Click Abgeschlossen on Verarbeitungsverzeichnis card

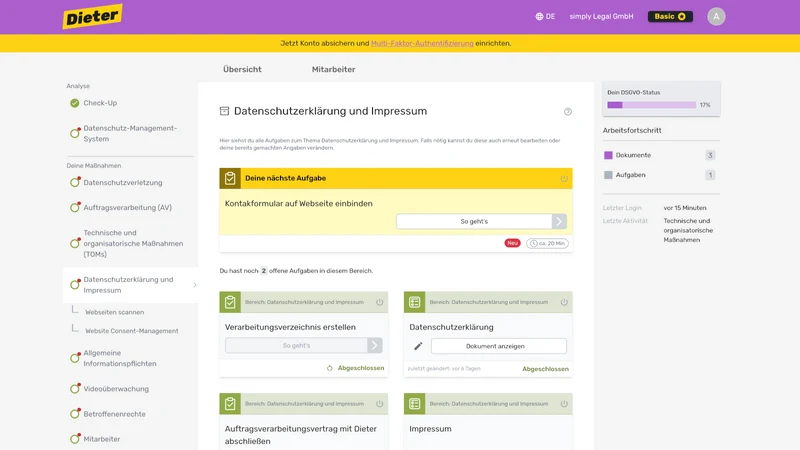click(361, 368)
